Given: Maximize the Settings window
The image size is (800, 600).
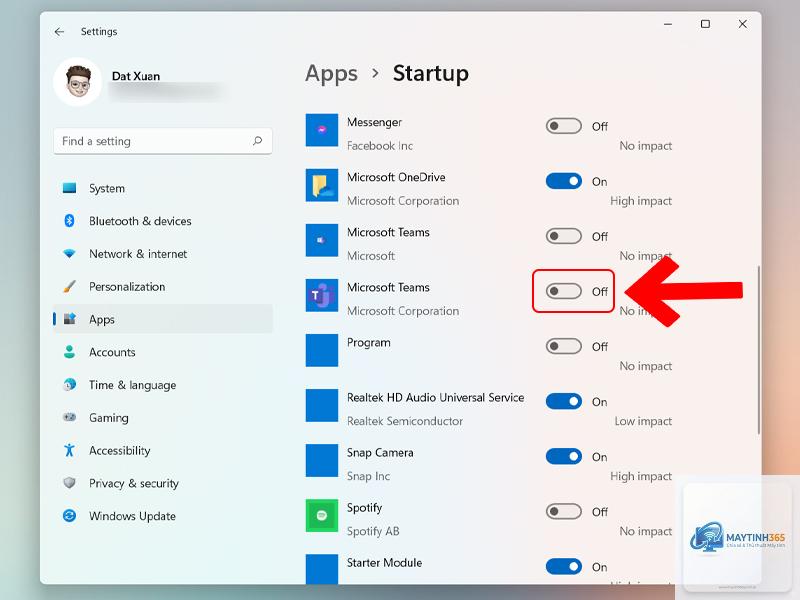Looking at the screenshot, I should coord(705,24).
